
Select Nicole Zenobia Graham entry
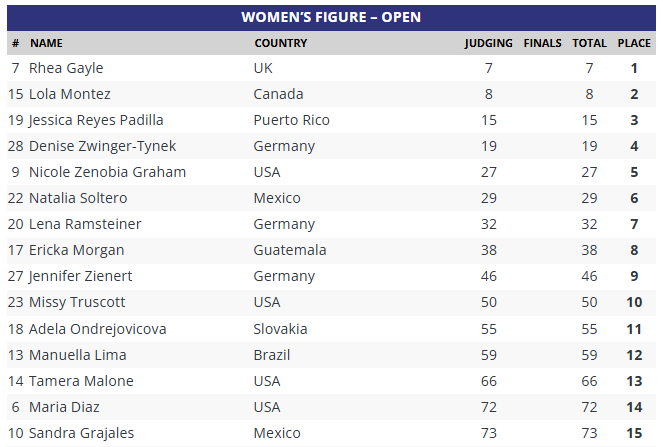pos(107,172)
